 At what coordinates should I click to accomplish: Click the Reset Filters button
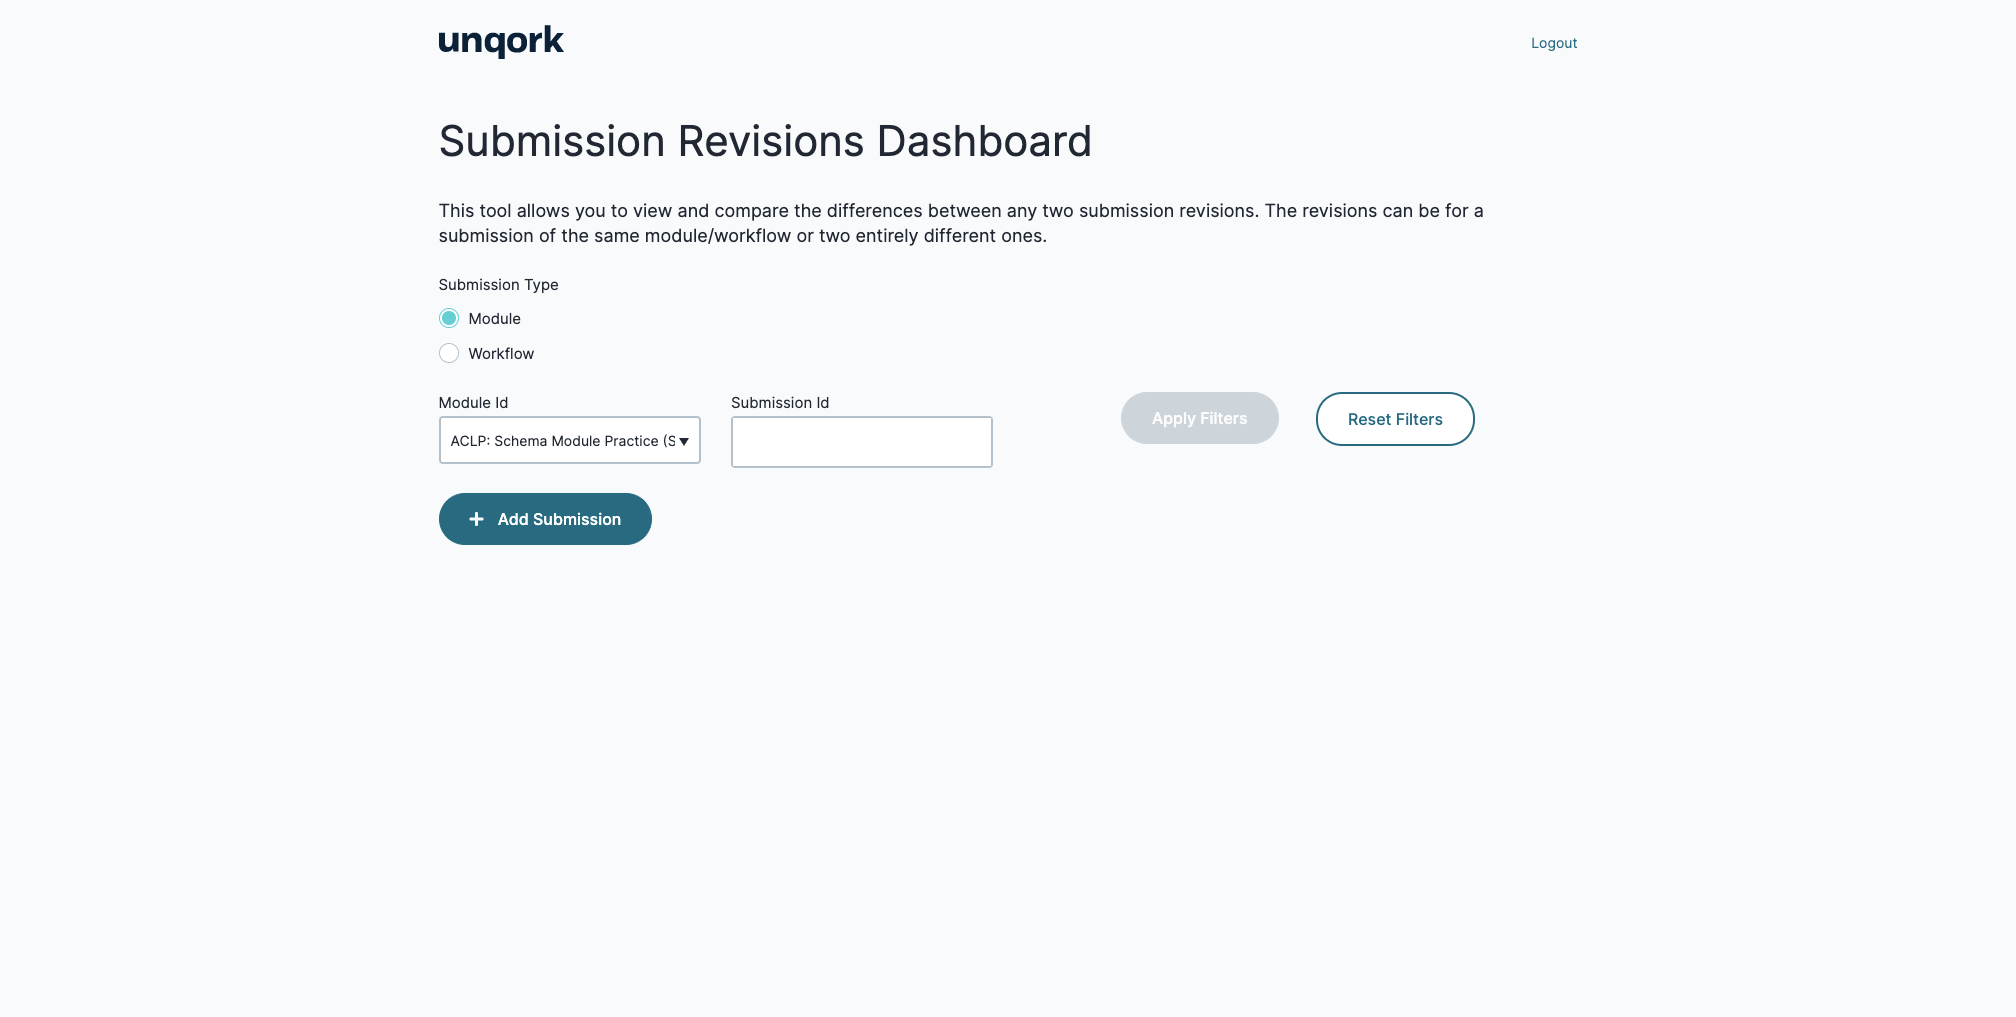(1395, 419)
